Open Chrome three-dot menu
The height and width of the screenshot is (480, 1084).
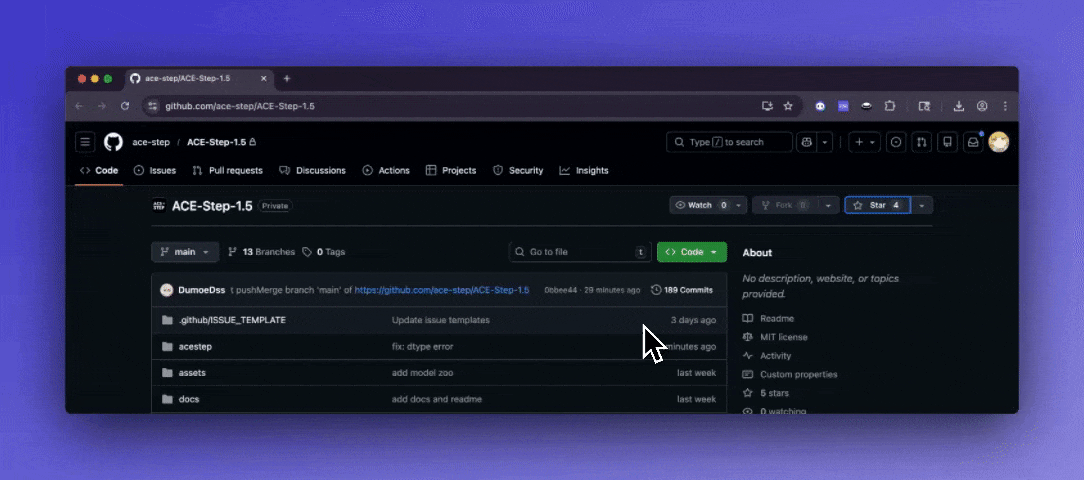[x=1005, y=107]
